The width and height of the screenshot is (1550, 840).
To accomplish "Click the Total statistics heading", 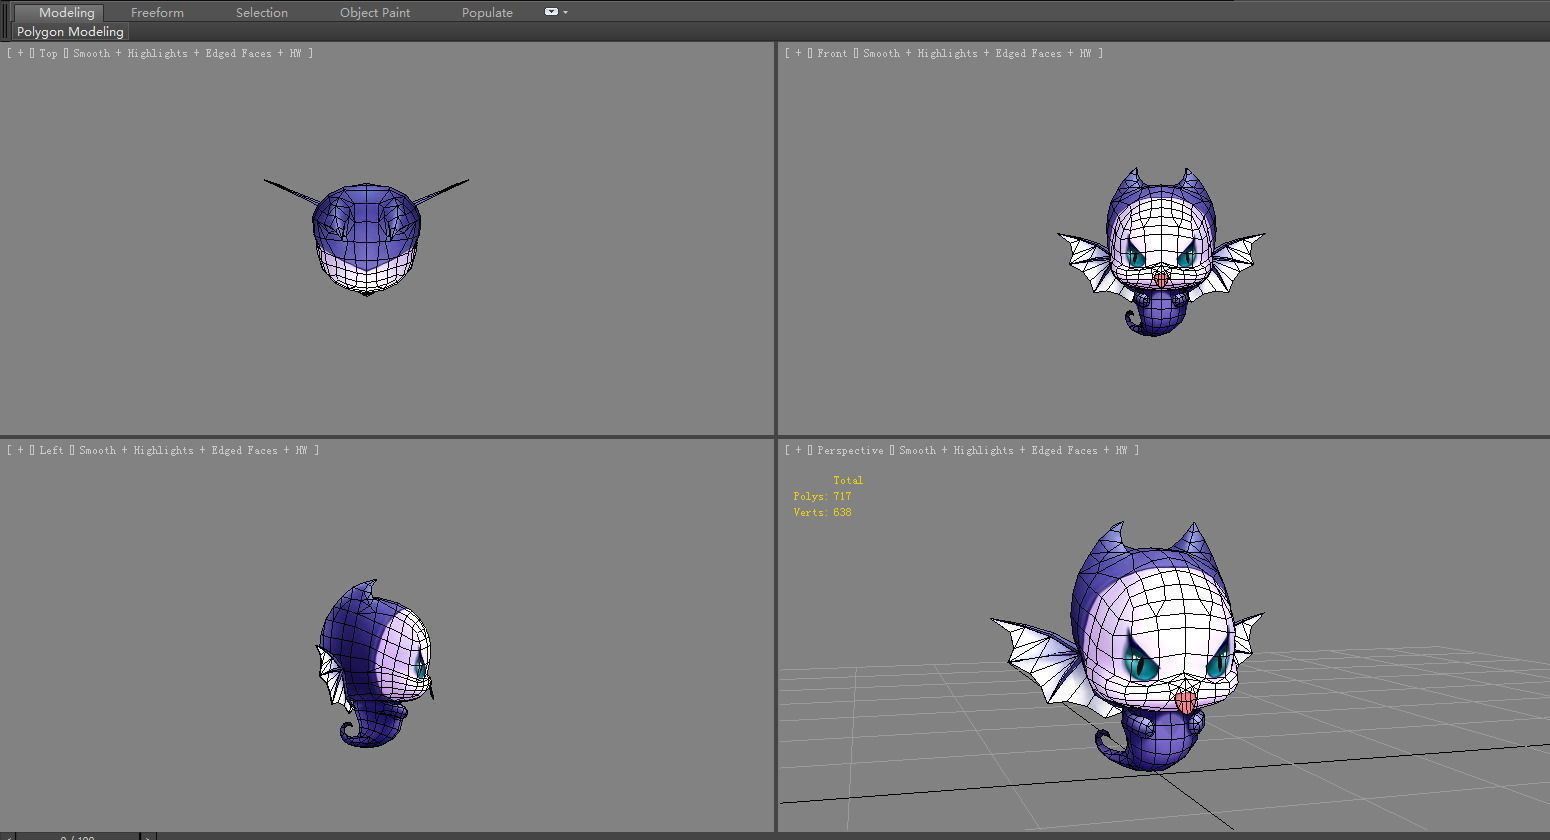I will point(848,480).
